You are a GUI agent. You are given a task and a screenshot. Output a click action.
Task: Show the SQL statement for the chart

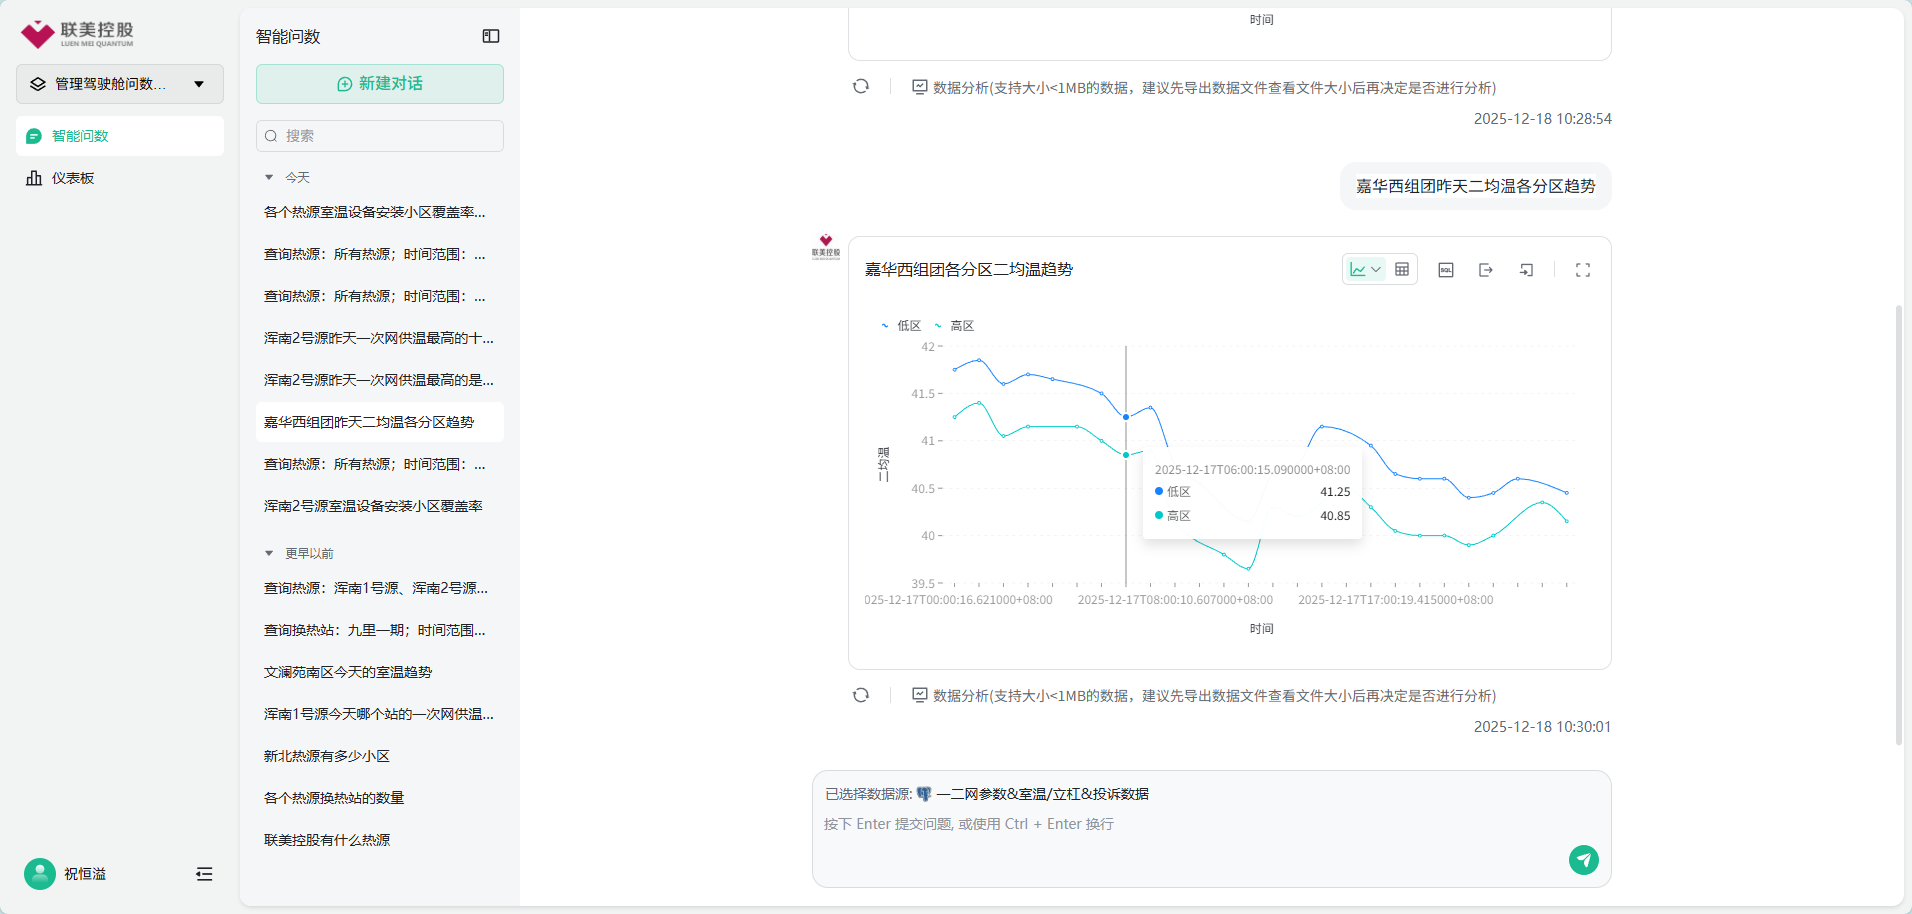1445,270
